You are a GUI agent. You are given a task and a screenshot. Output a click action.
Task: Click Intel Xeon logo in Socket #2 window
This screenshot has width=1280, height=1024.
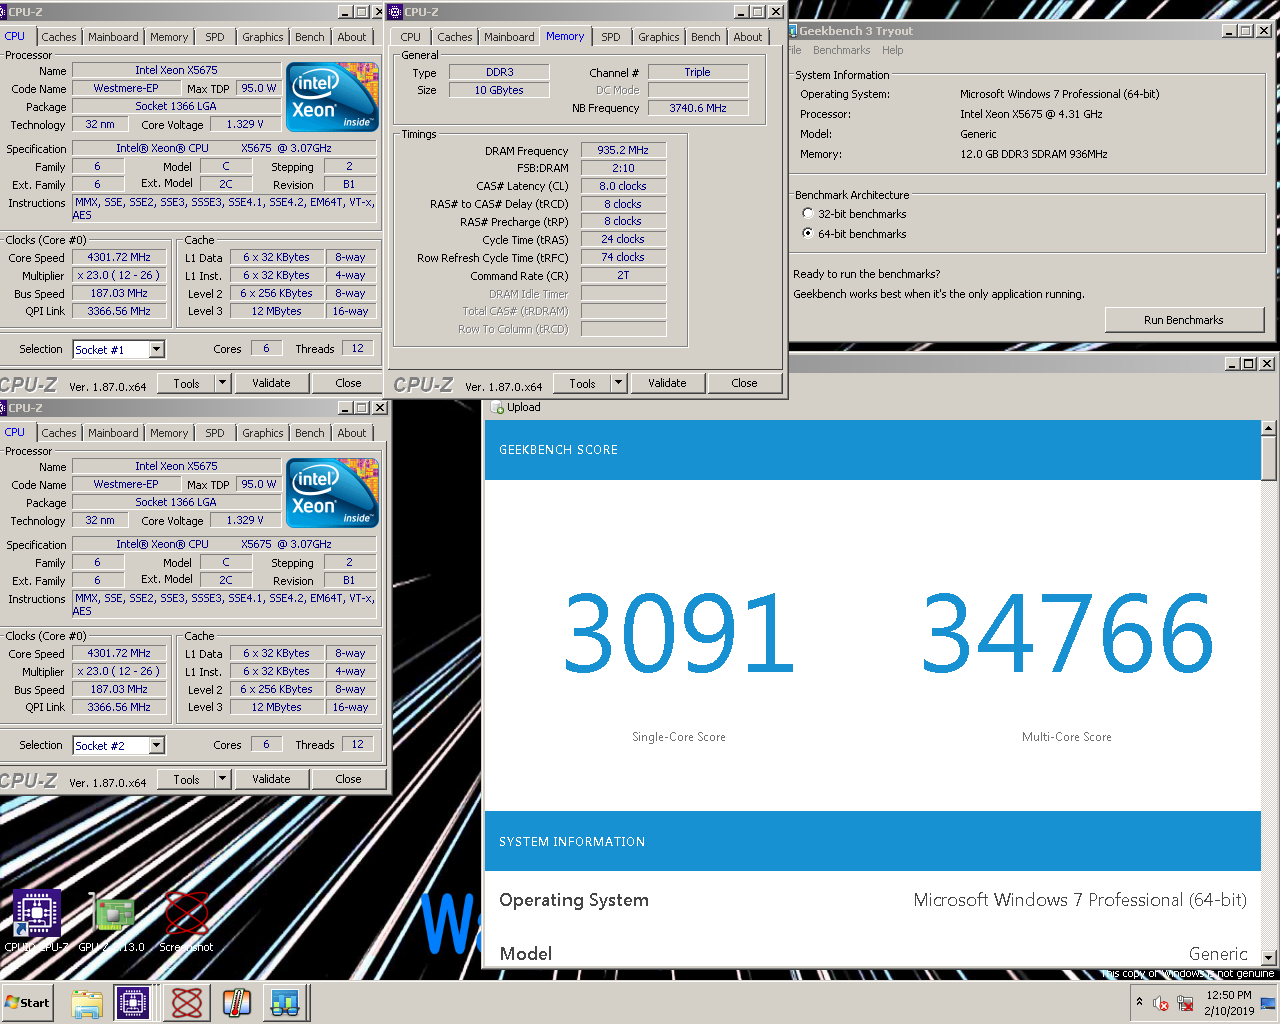(x=332, y=493)
